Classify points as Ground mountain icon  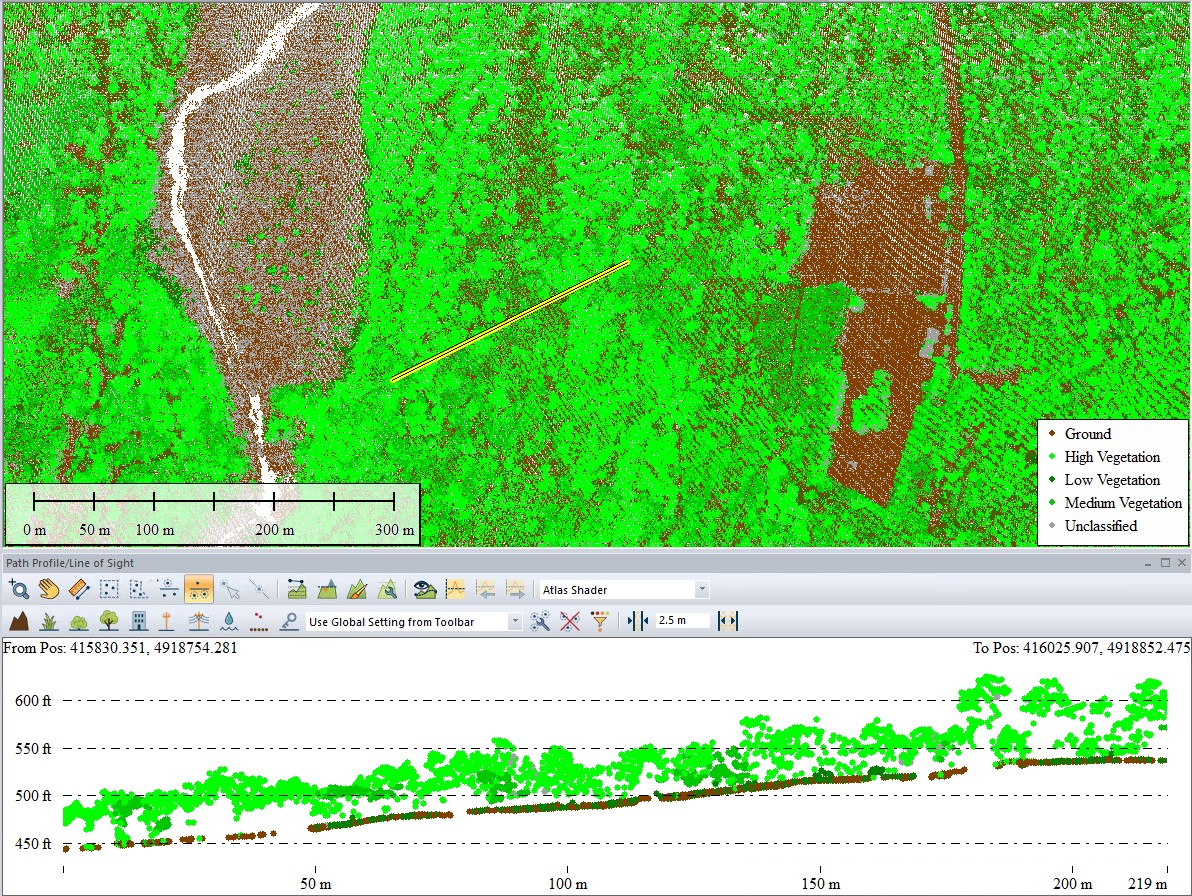[19, 621]
